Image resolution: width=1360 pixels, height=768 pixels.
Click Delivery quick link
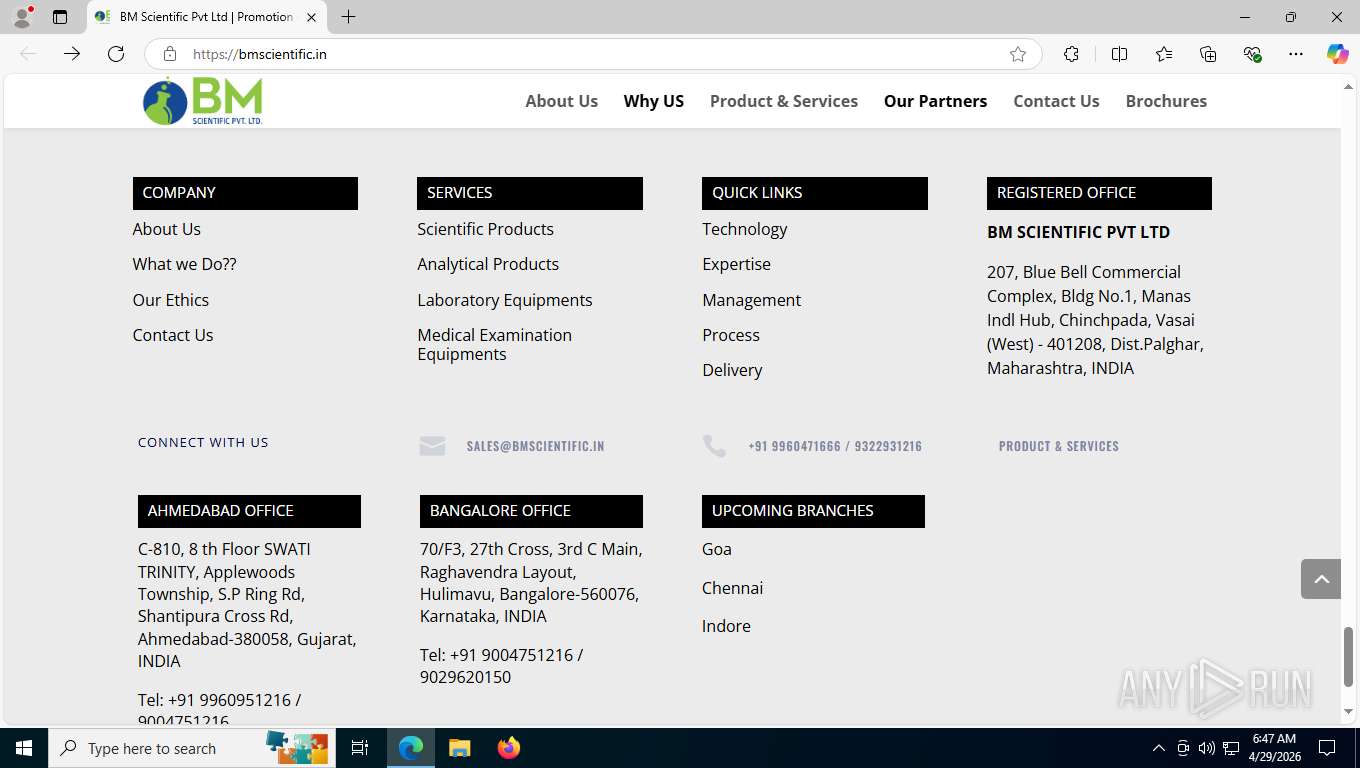(x=732, y=370)
